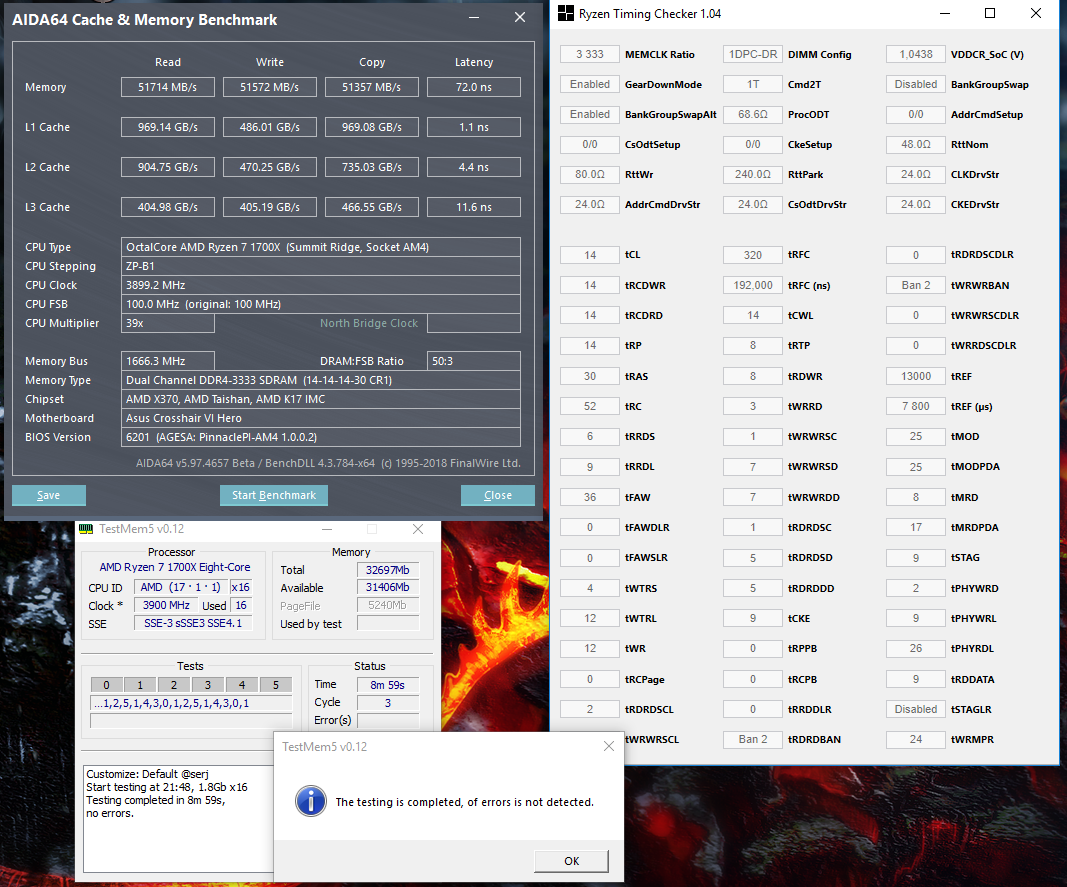Minimize the AIDA64 benchmark window
The width and height of the screenshot is (1067, 887).
pos(474,18)
